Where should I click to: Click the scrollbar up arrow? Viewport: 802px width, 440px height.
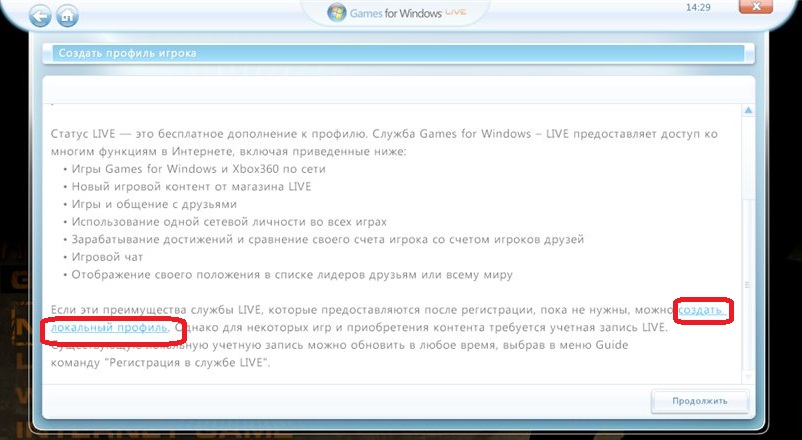[x=748, y=111]
